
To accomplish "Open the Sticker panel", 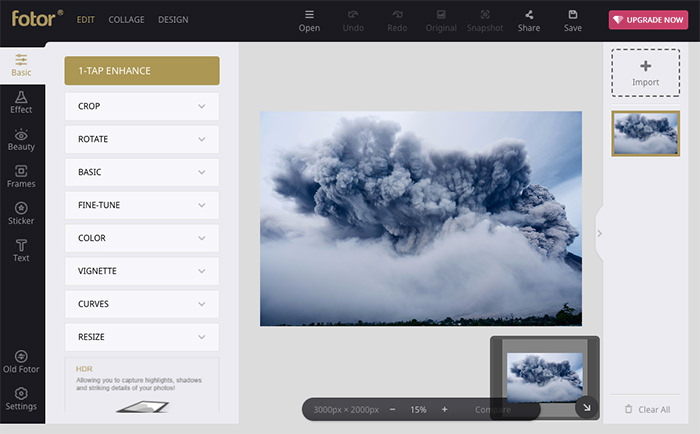I will (21, 213).
